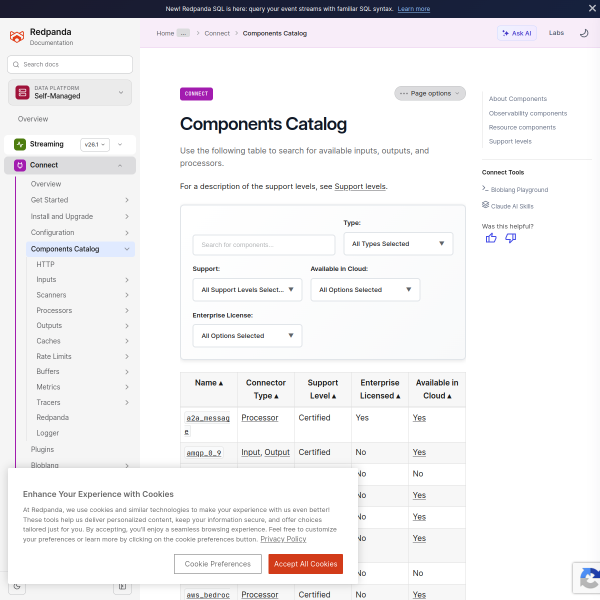Viewport: 600px width, 600px height.
Task: Click the Redpanda logo icon
Action: (17, 37)
